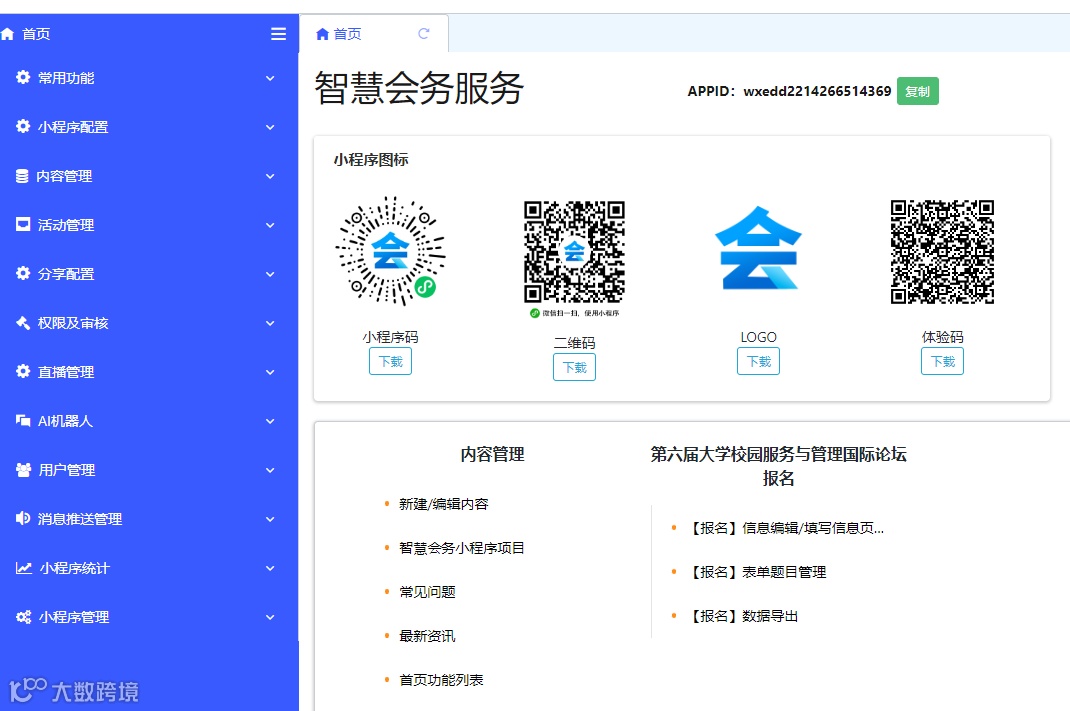The width and height of the screenshot is (1070, 711).
Task: Open the 【报名】表单题目管理 link
Action: click(x=756, y=572)
